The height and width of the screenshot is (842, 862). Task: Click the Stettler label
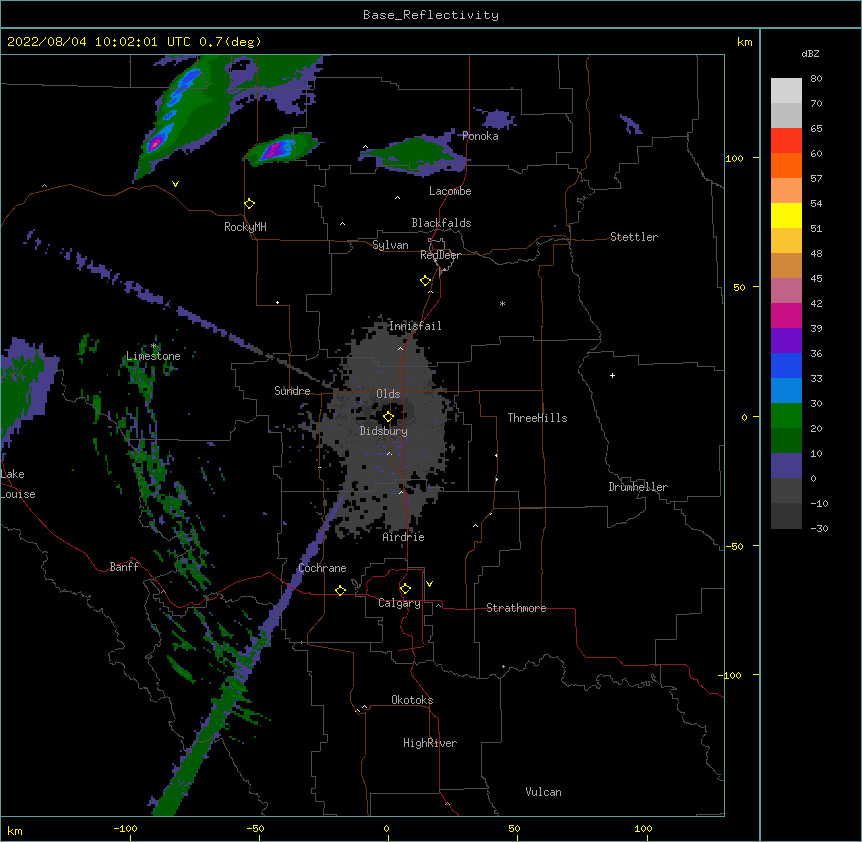click(x=634, y=237)
